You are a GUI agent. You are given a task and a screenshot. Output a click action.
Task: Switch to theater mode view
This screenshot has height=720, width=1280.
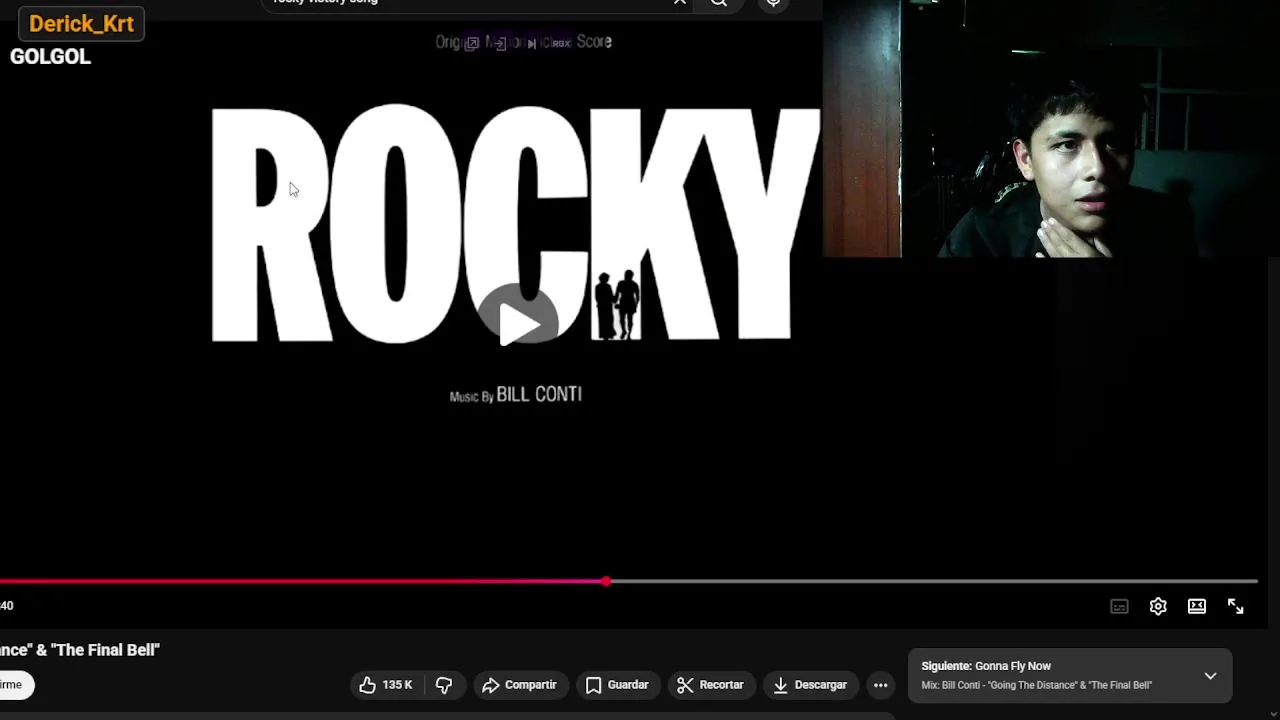(1197, 606)
